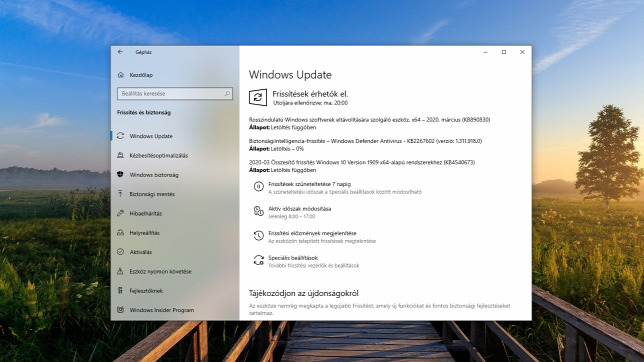Open Helyreállítás page
The height and width of the screenshot is (362, 644).
(145, 233)
